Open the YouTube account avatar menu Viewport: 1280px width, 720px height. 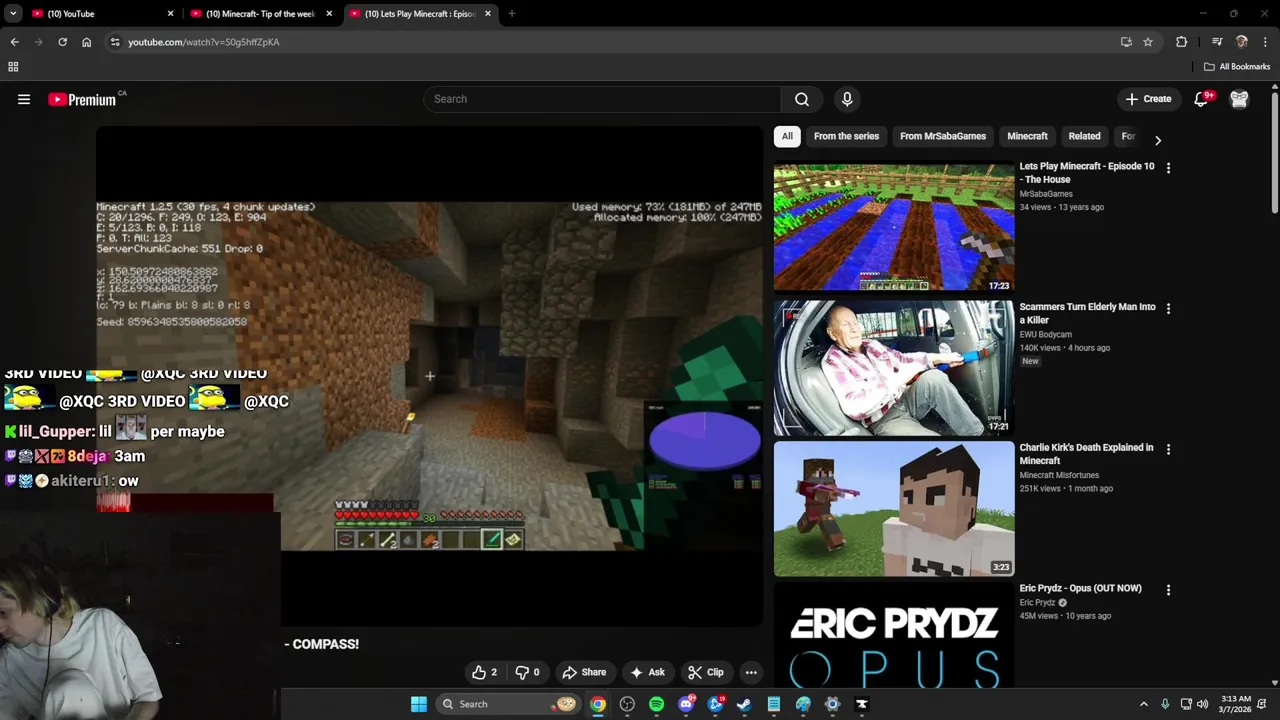tap(1239, 99)
